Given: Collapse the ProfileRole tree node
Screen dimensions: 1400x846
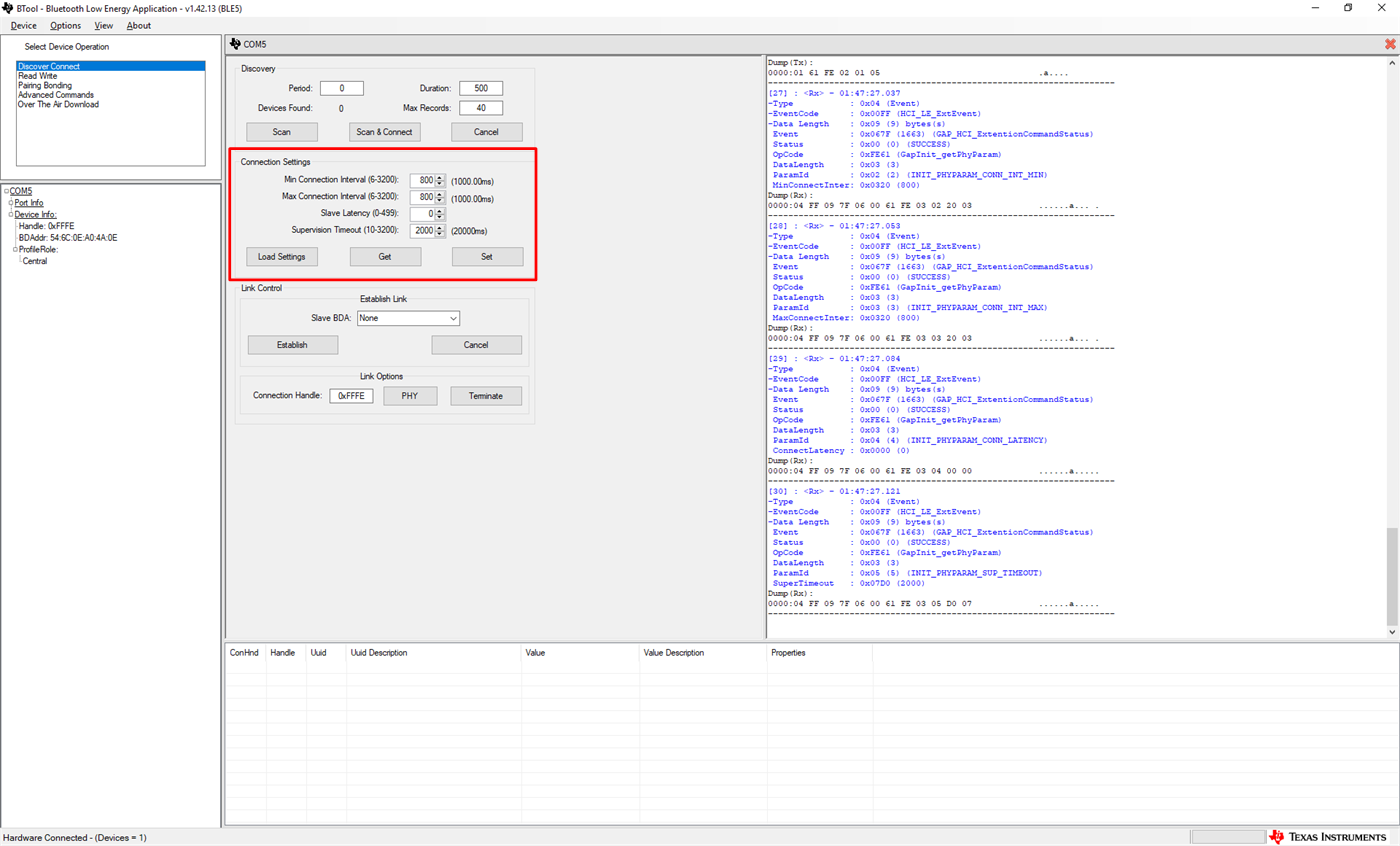Looking at the screenshot, I should pos(15,249).
